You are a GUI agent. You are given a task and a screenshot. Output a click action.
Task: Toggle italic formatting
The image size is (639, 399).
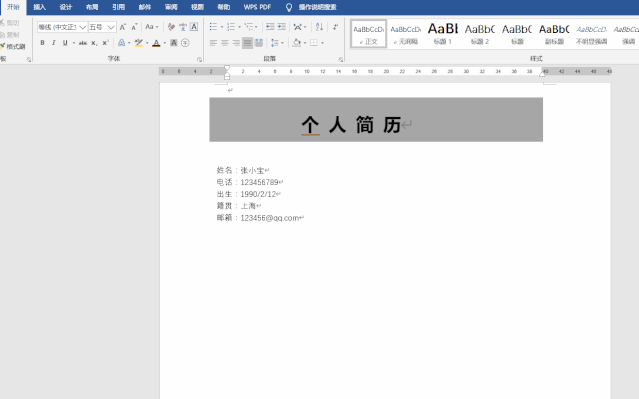click(x=53, y=43)
